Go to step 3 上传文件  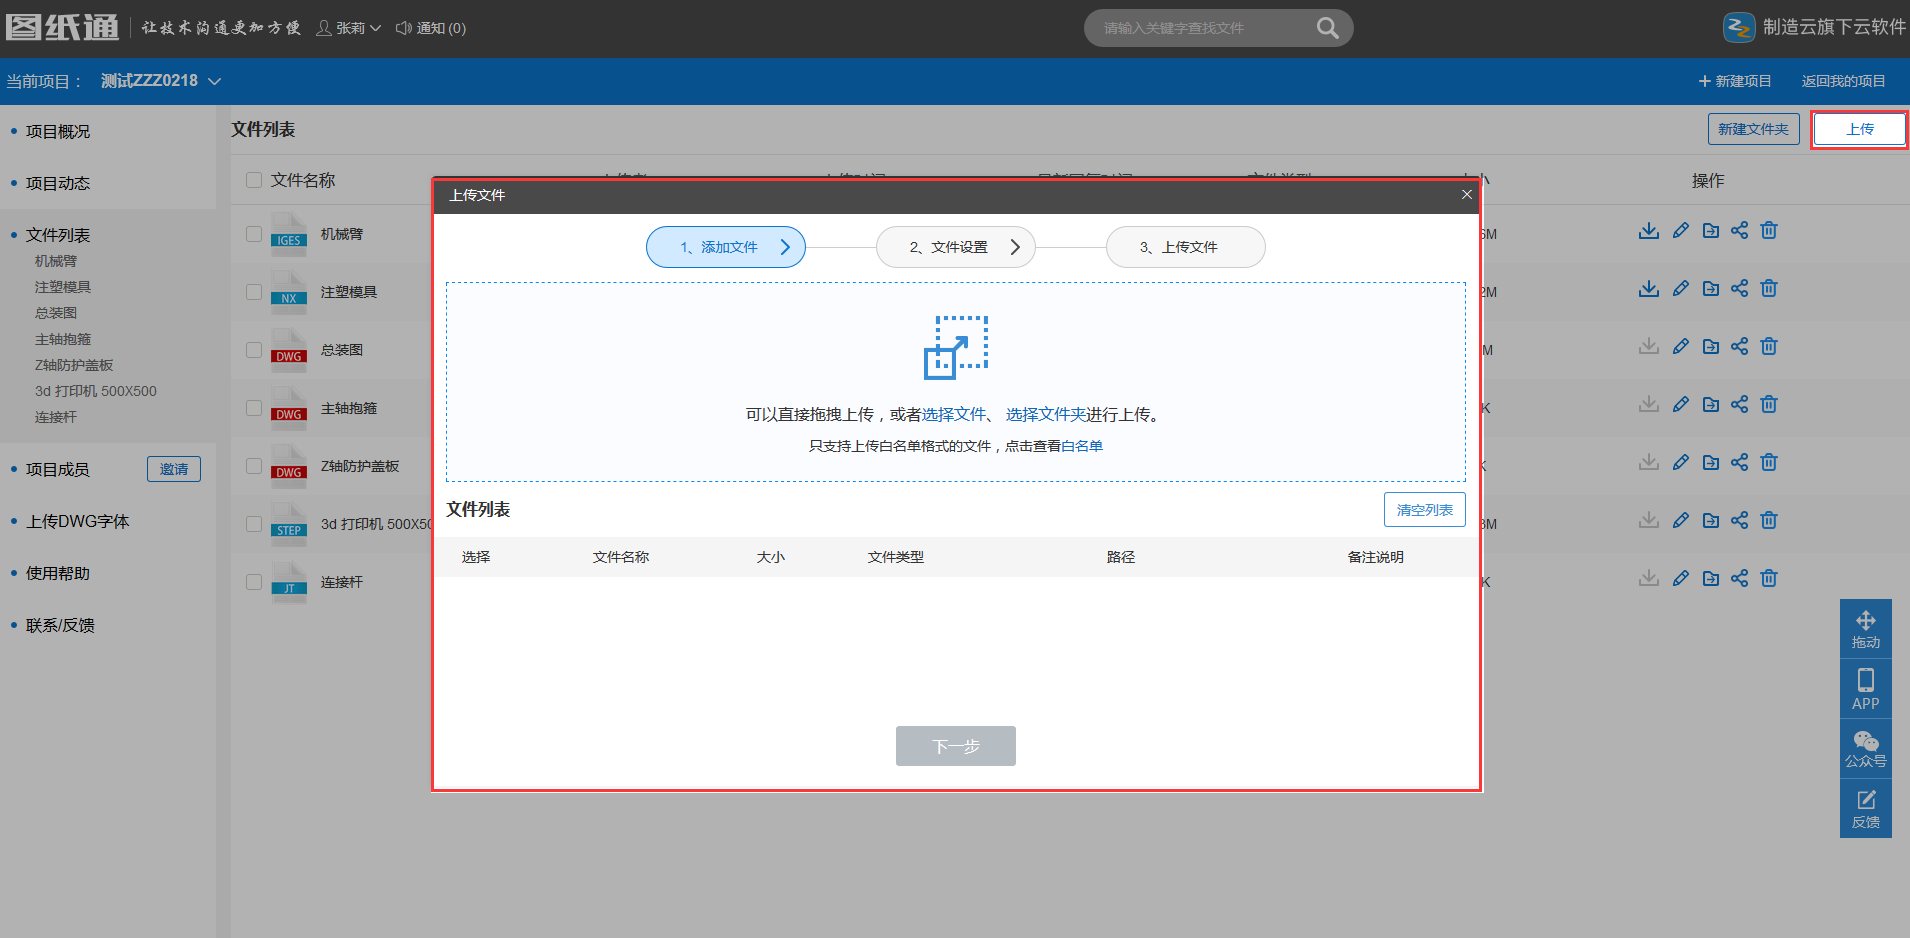[1186, 247]
